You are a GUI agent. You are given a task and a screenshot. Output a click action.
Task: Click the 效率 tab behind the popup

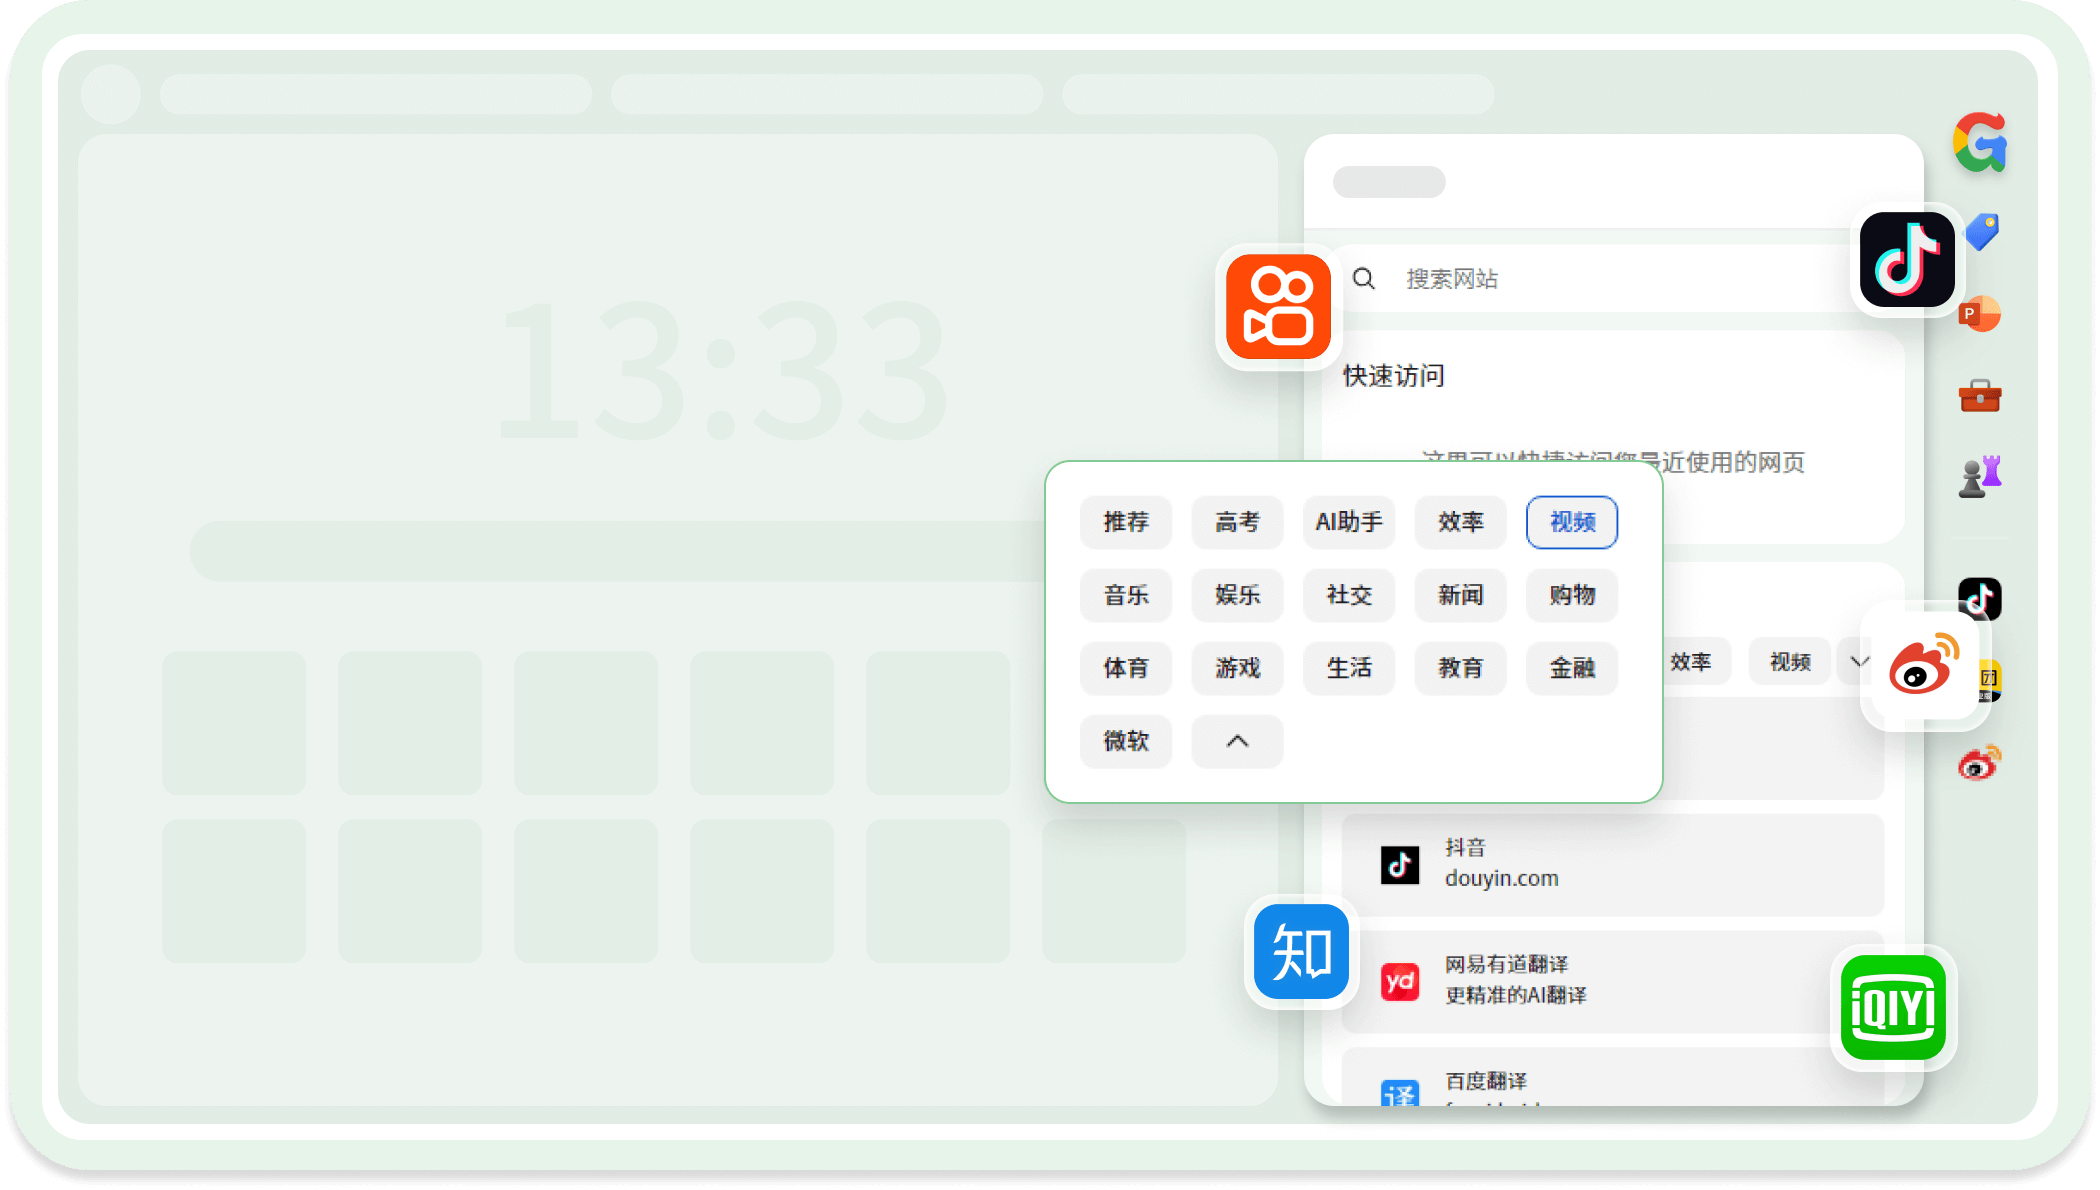(1696, 661)
